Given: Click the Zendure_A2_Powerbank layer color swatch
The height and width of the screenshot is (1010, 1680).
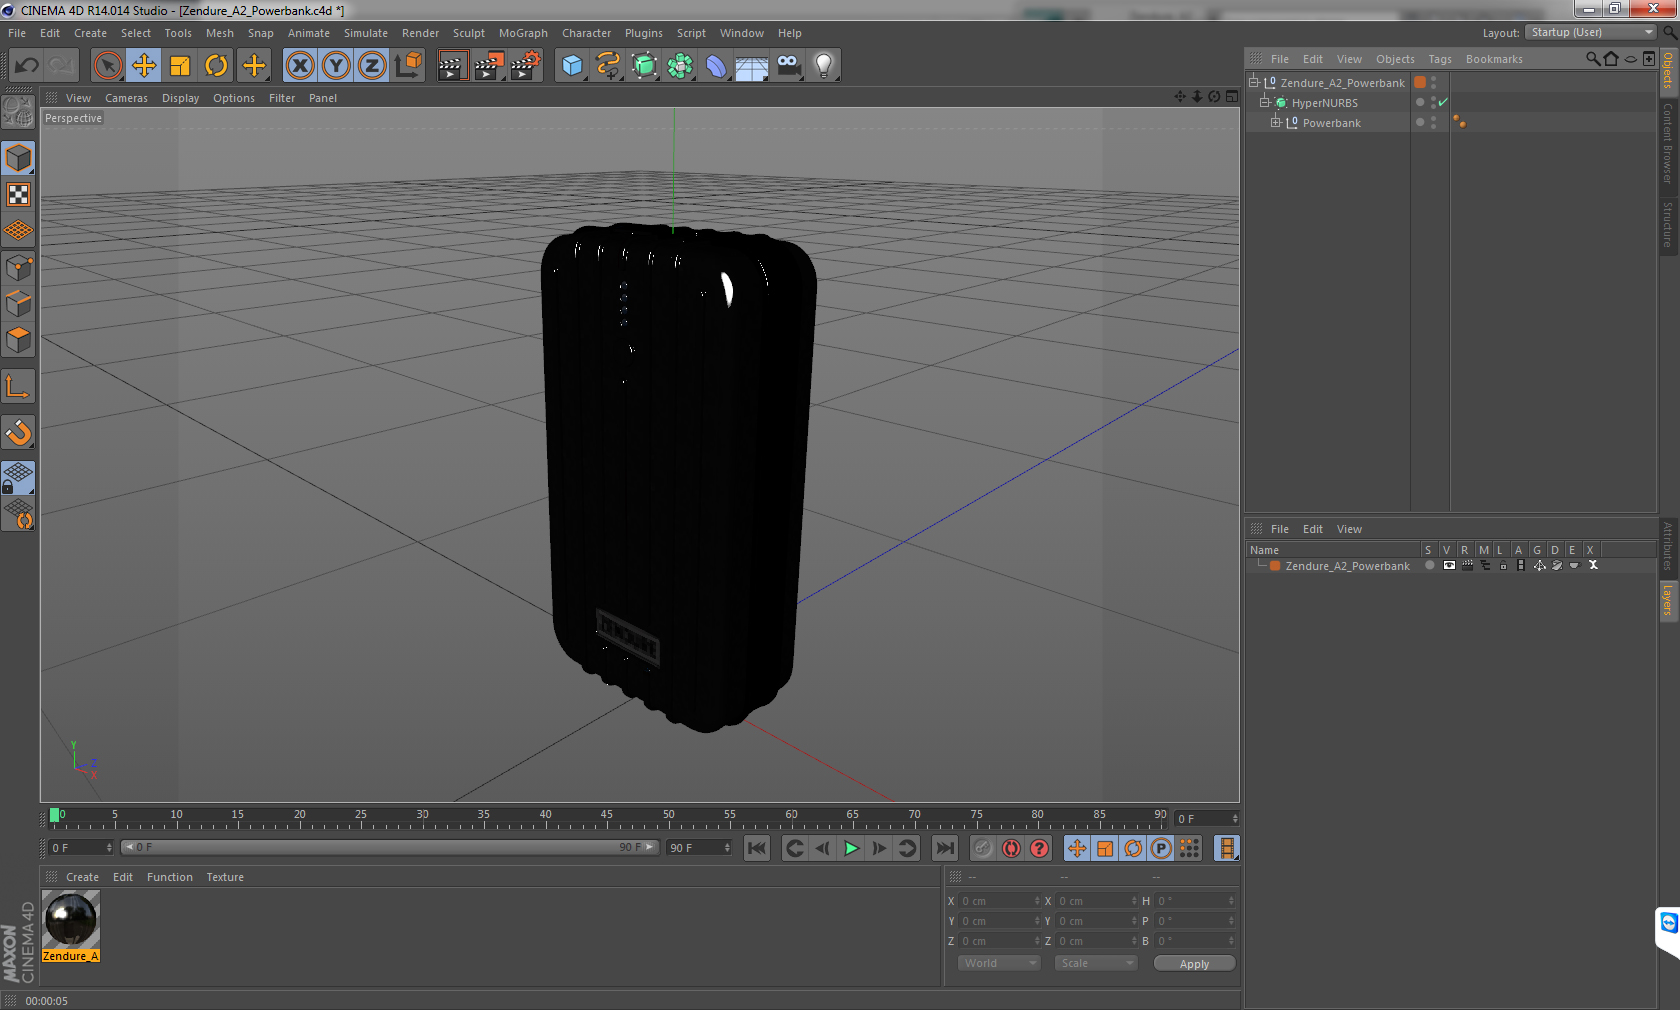Looking at the screenshot, I should 1275,566.
